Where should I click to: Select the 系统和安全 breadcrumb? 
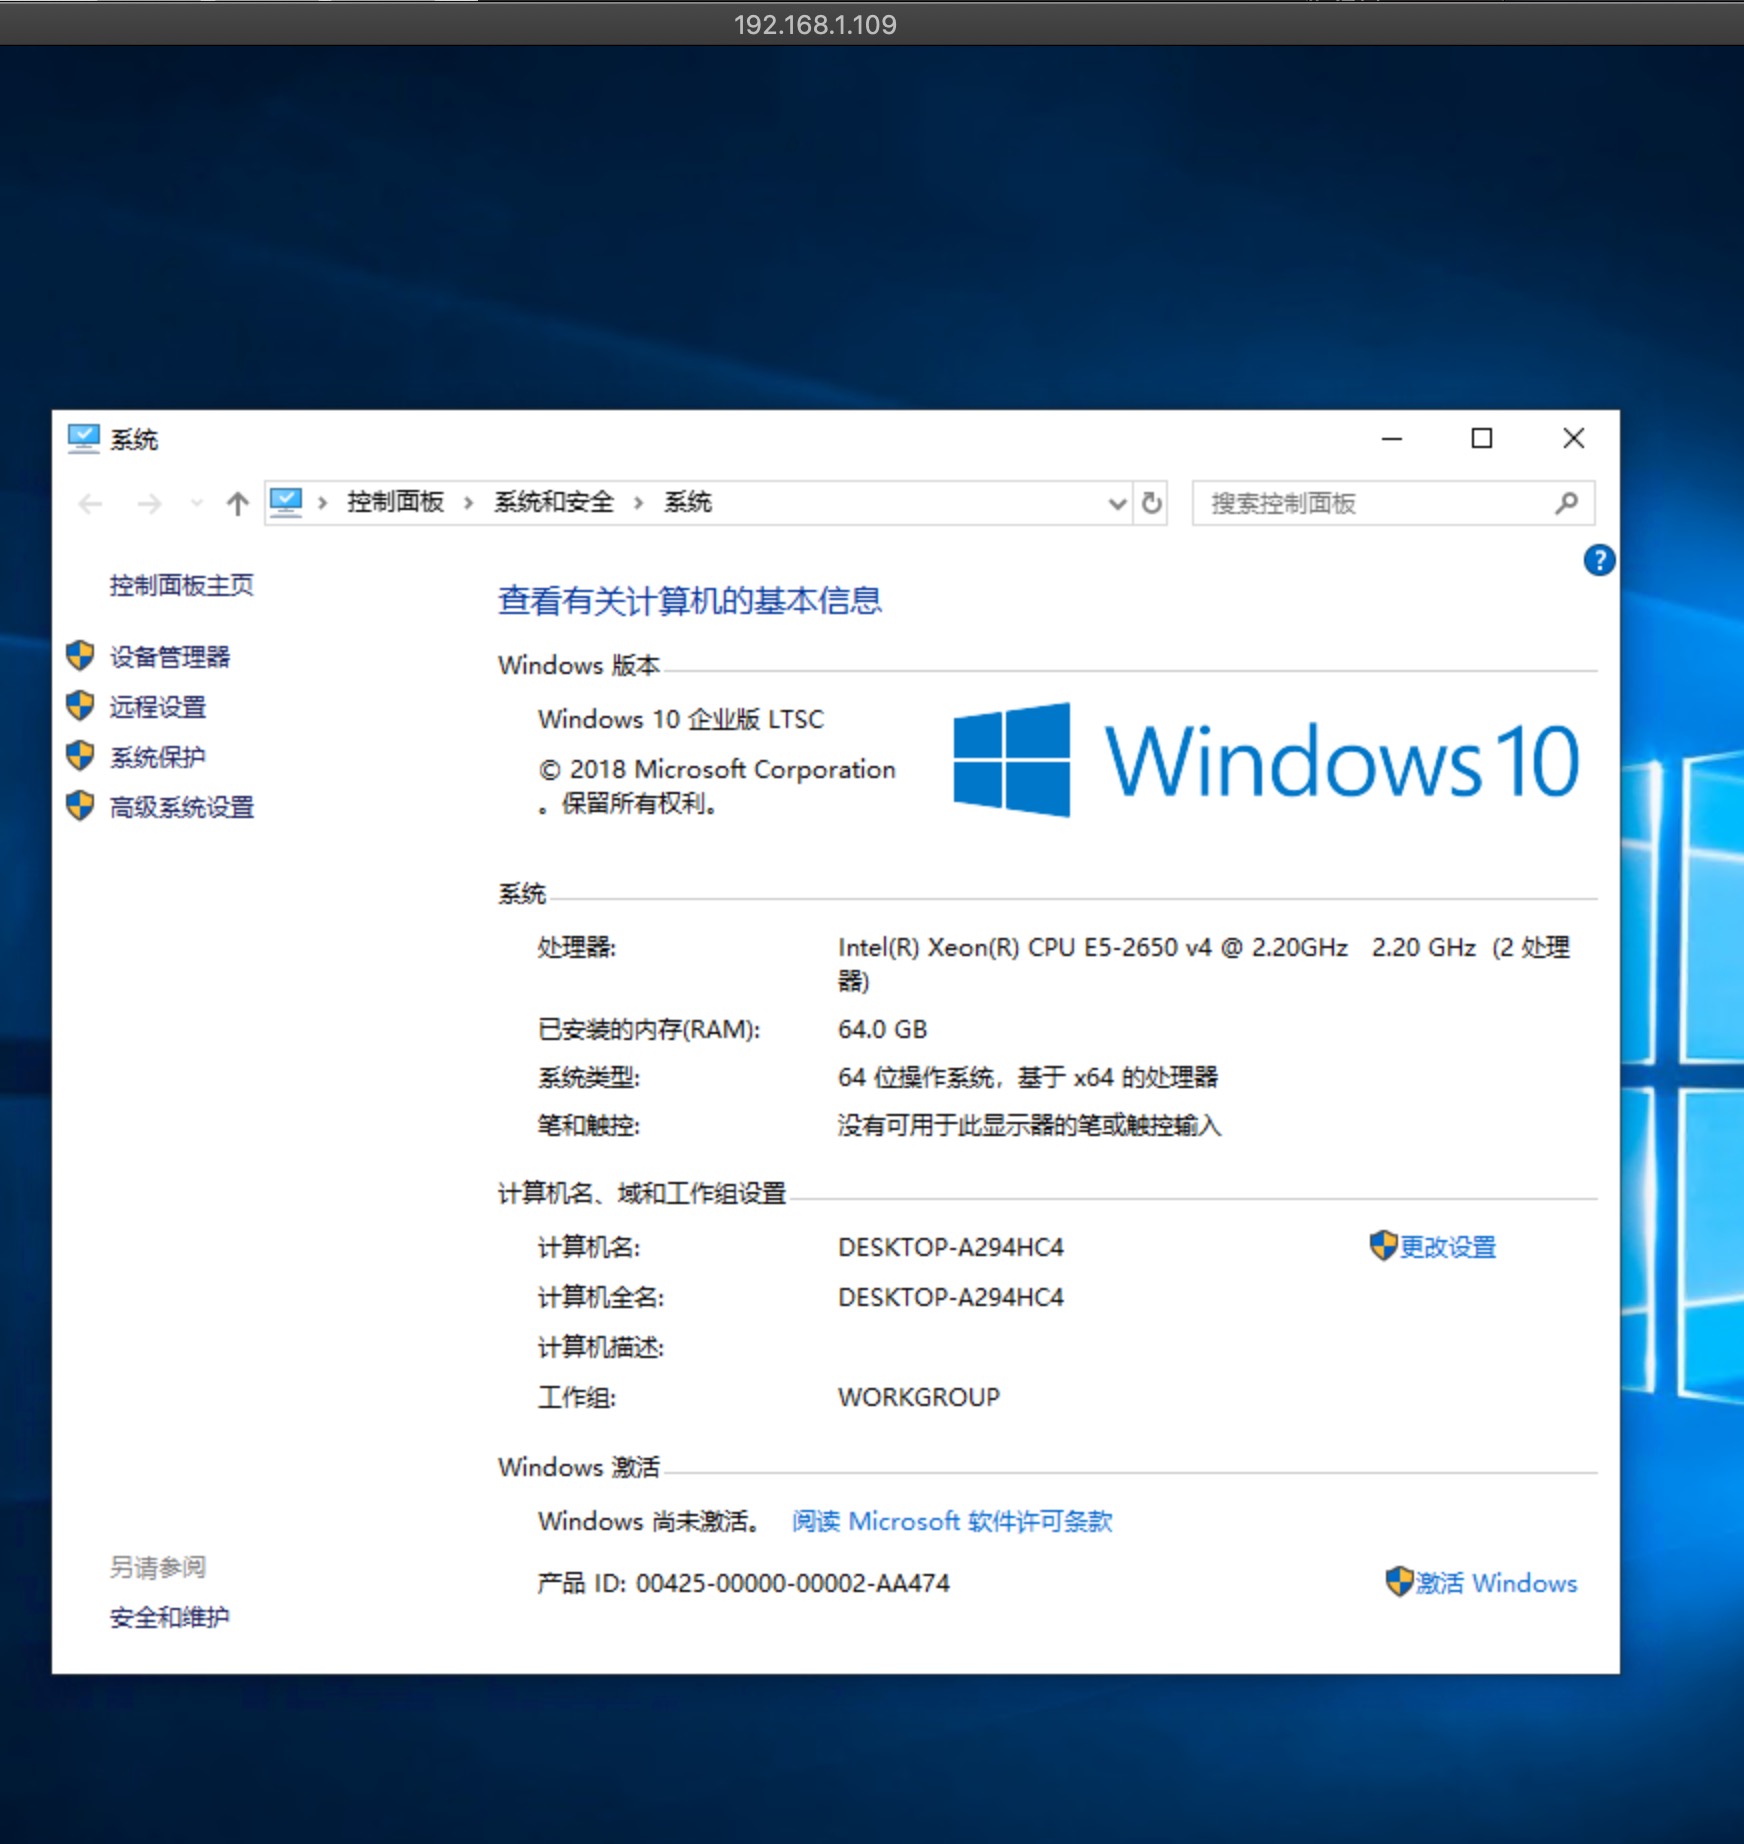coord(553,502)
